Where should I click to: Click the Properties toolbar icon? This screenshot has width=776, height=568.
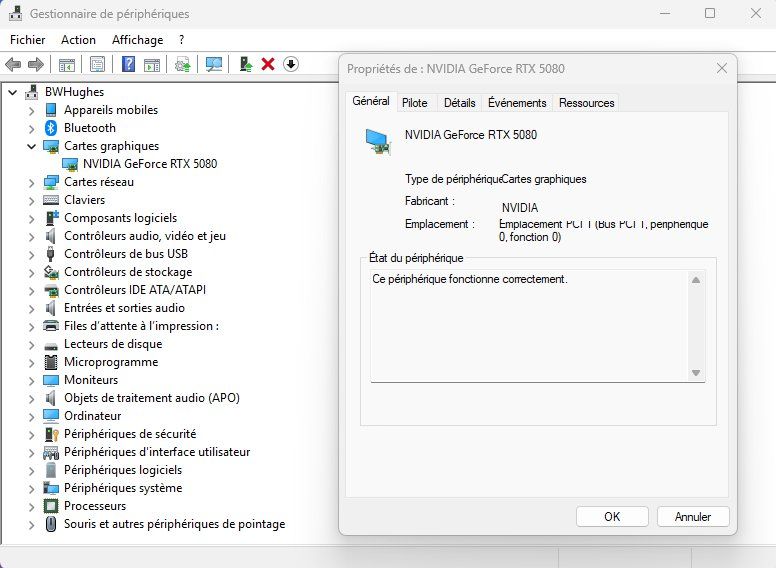tap(97, 64)
